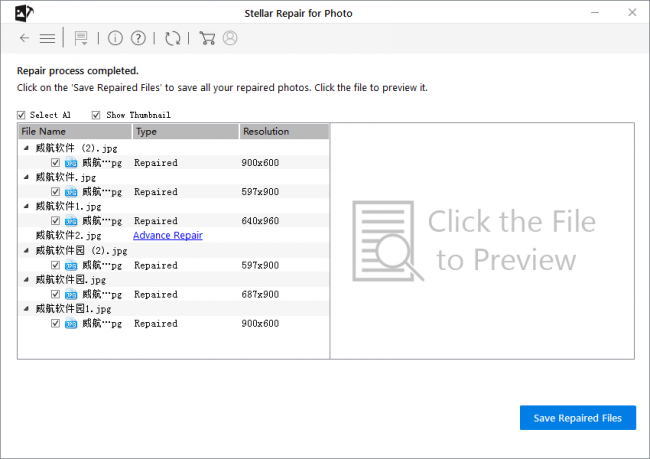Open the help question mark icon
Image resolution: width=650 pixels, height=459 pixels.
[138, 38]
